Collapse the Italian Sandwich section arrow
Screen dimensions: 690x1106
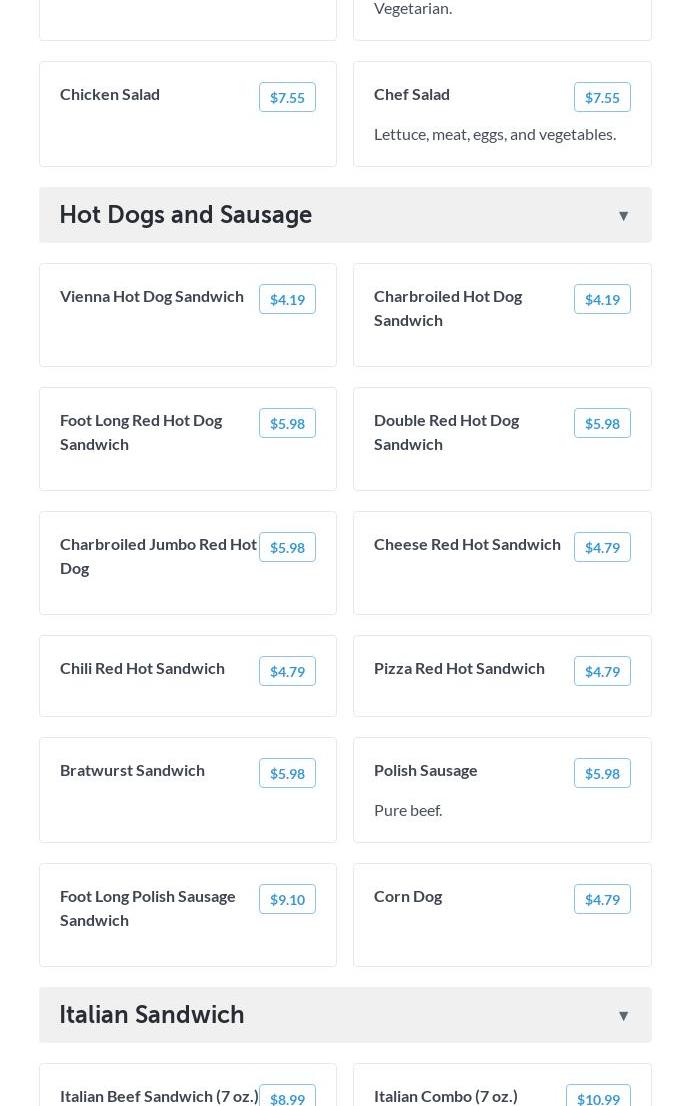[623, 1016]
